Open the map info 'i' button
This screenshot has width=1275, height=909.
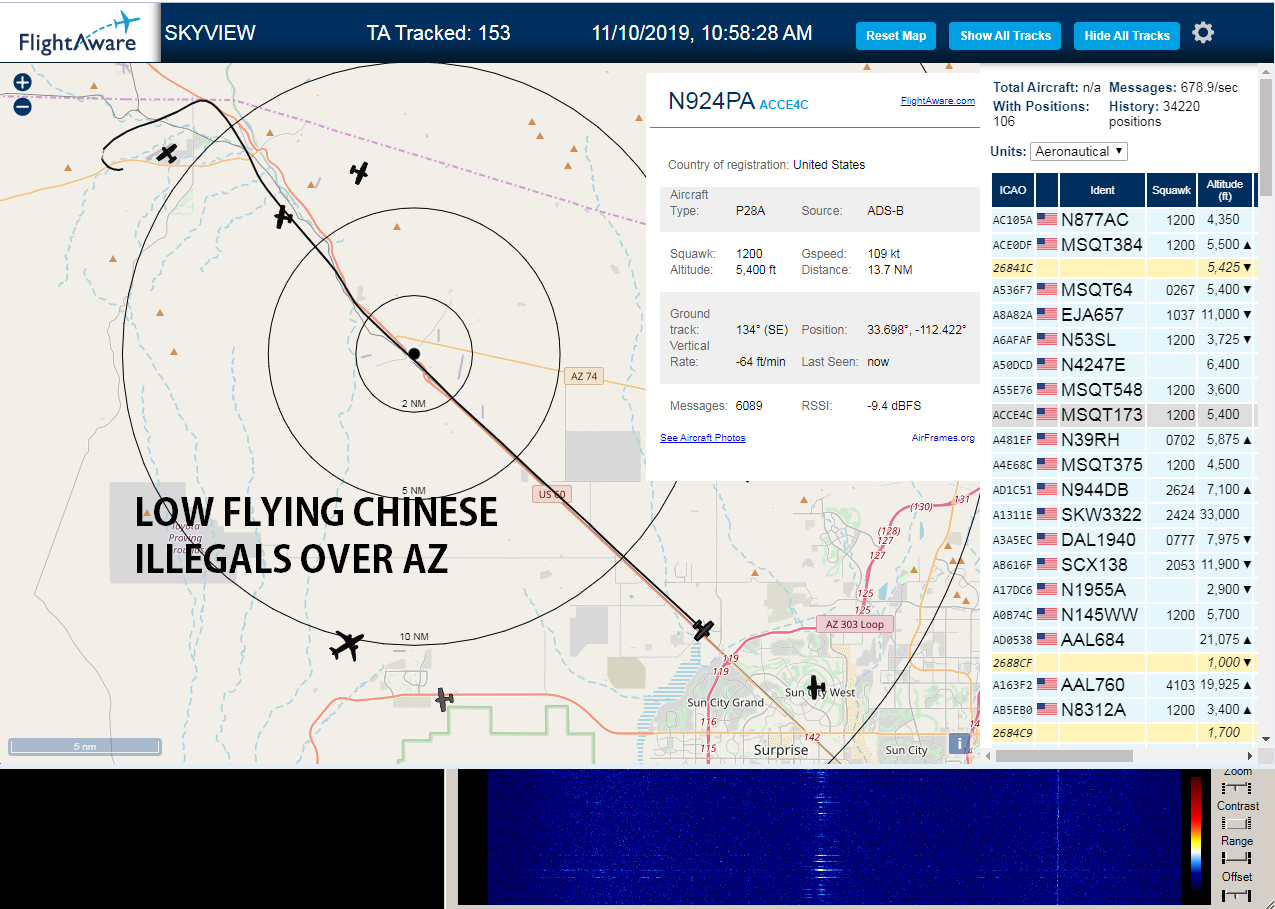(958, 743)
